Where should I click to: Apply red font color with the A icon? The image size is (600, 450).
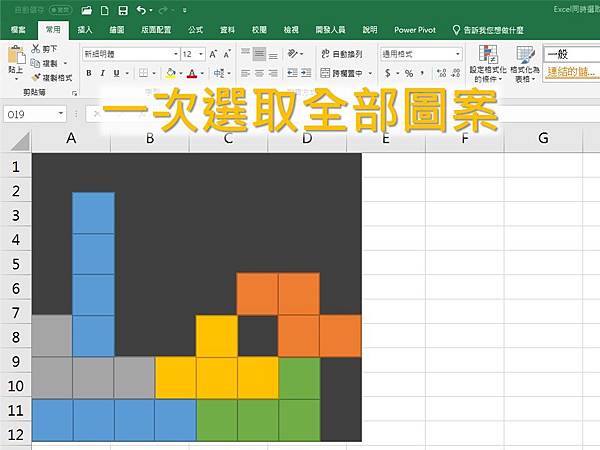[192, 73]
